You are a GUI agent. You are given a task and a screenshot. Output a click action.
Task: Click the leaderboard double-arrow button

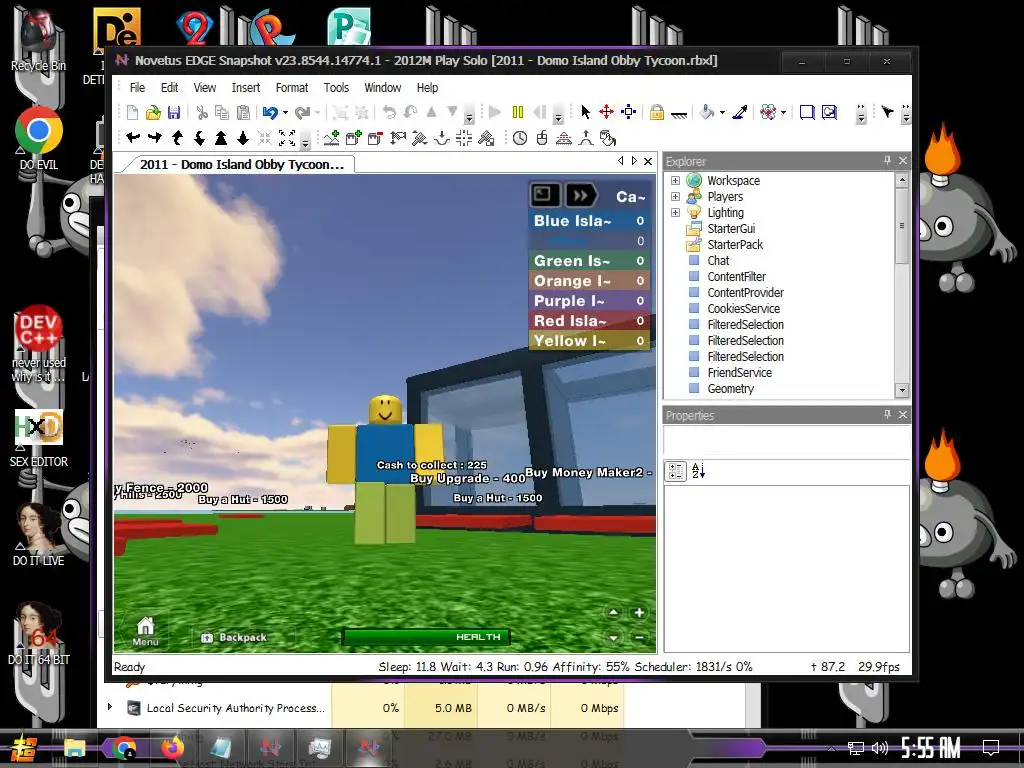(580, 195)
